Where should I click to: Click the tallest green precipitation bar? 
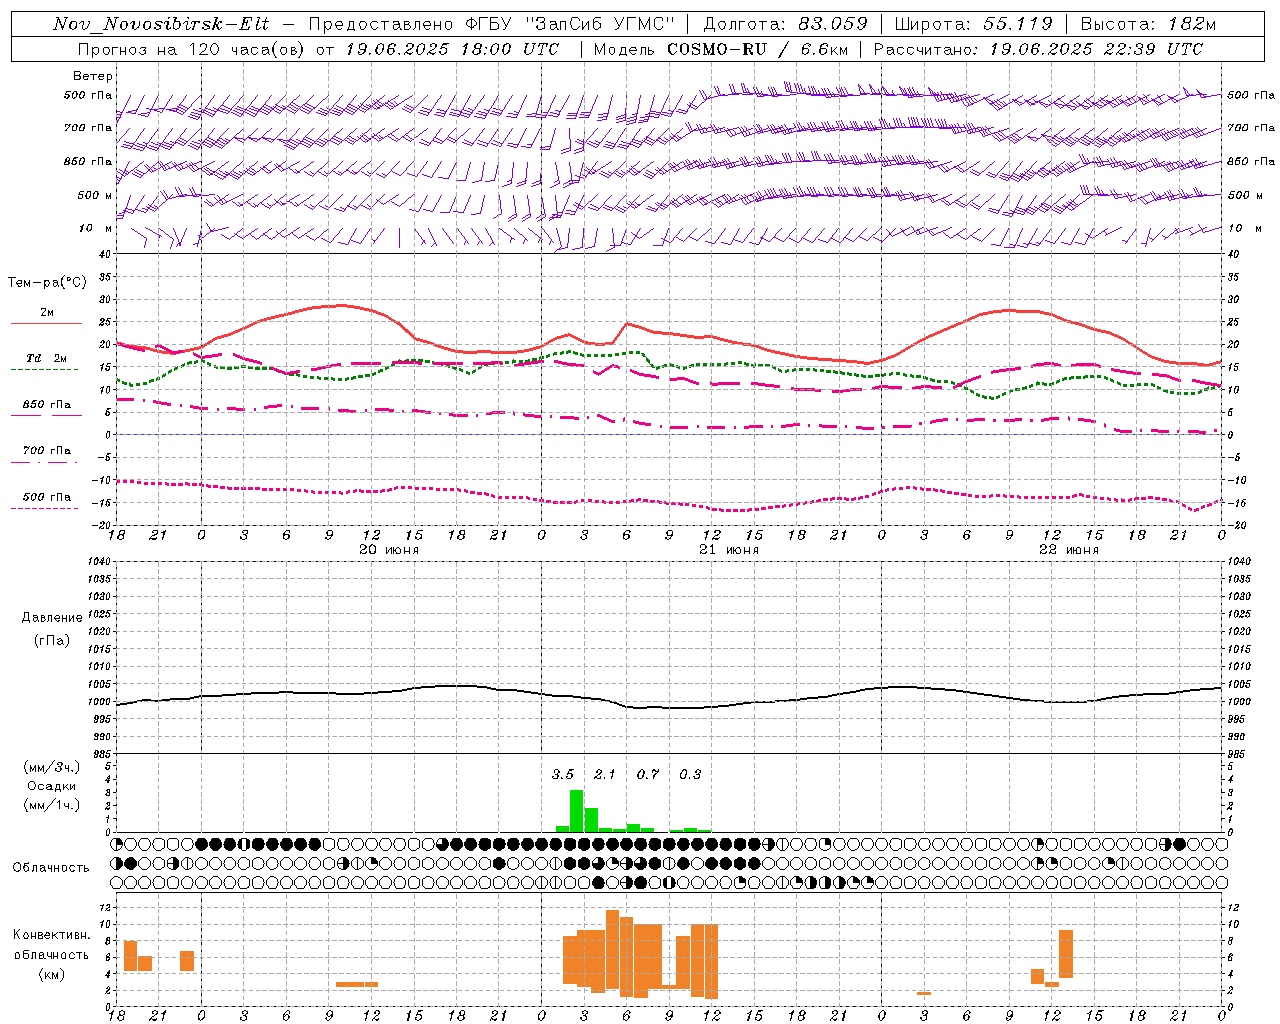[577, 811]
